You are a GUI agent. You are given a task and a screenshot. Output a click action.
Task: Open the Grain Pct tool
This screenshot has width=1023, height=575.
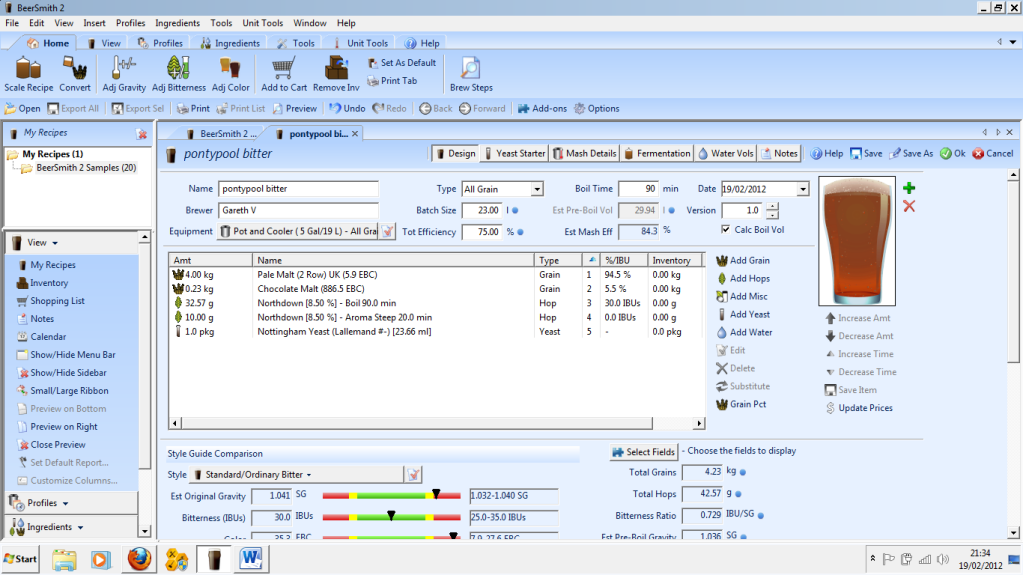[741, 404]
